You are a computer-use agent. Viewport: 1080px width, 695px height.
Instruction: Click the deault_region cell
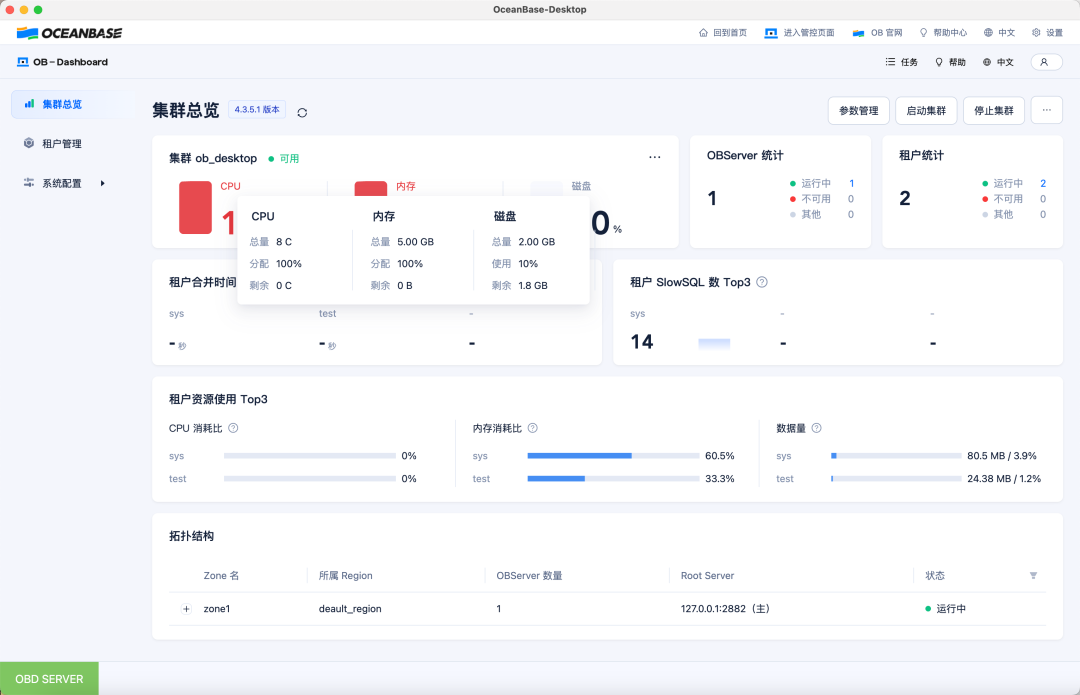point(350,609)
